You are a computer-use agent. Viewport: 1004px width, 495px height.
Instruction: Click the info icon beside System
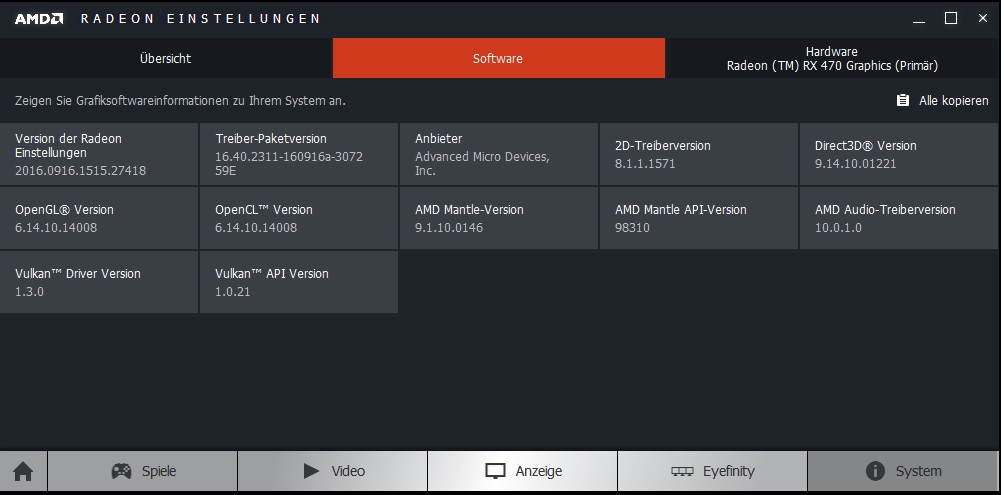(875, 471)
